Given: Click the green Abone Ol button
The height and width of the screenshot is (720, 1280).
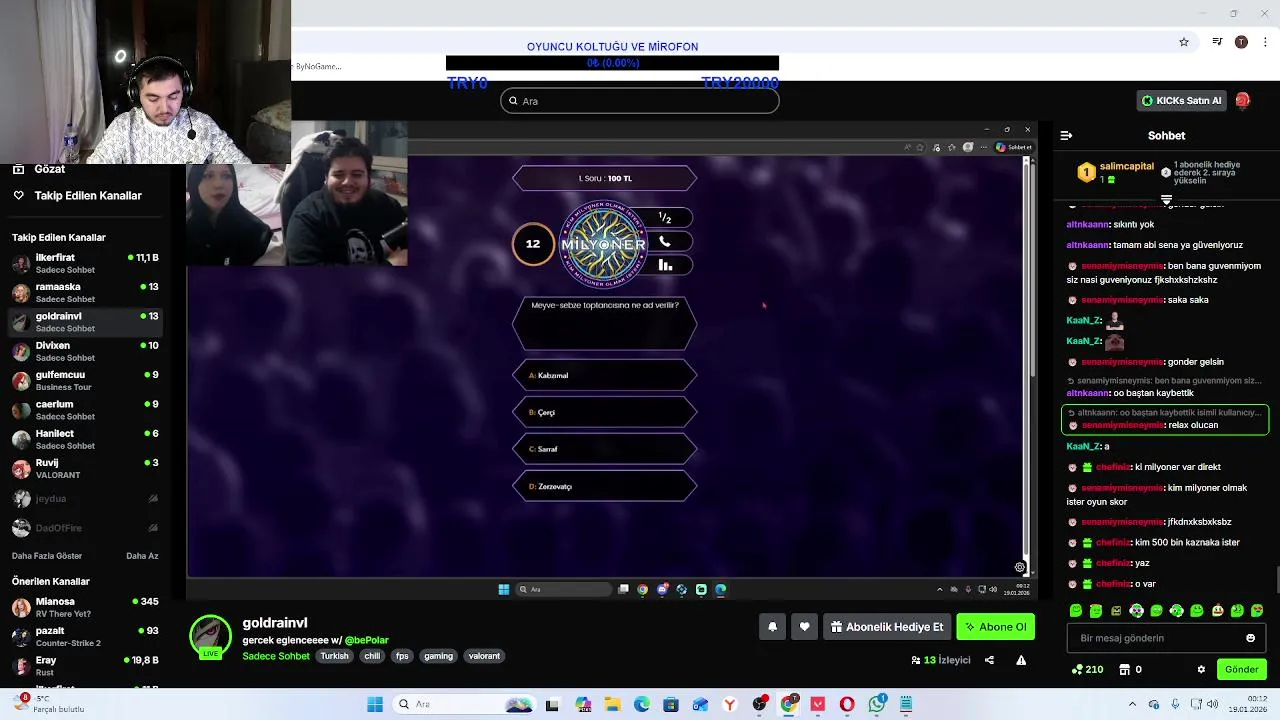Looking at the screenshot, I should pyautogui.click(x=995, y=627).
